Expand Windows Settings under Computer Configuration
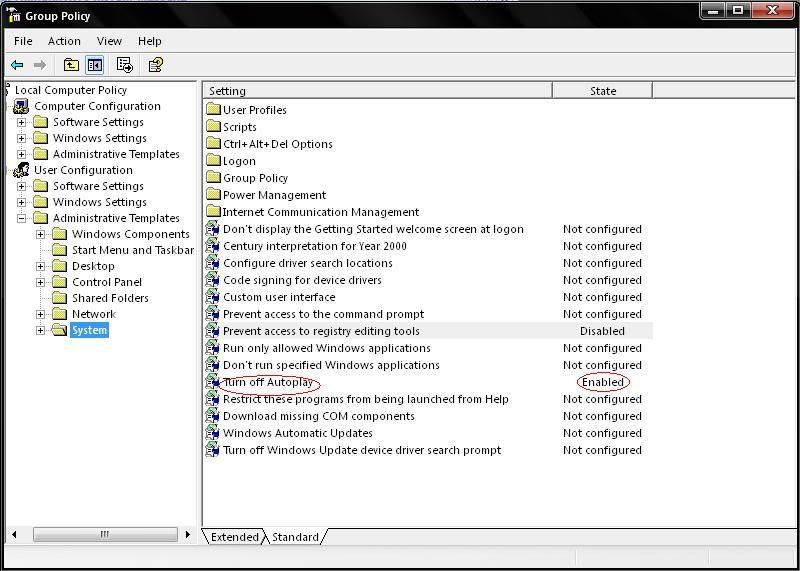The width and height of the screenshot is (800, 571). click(x=21, y=138)
